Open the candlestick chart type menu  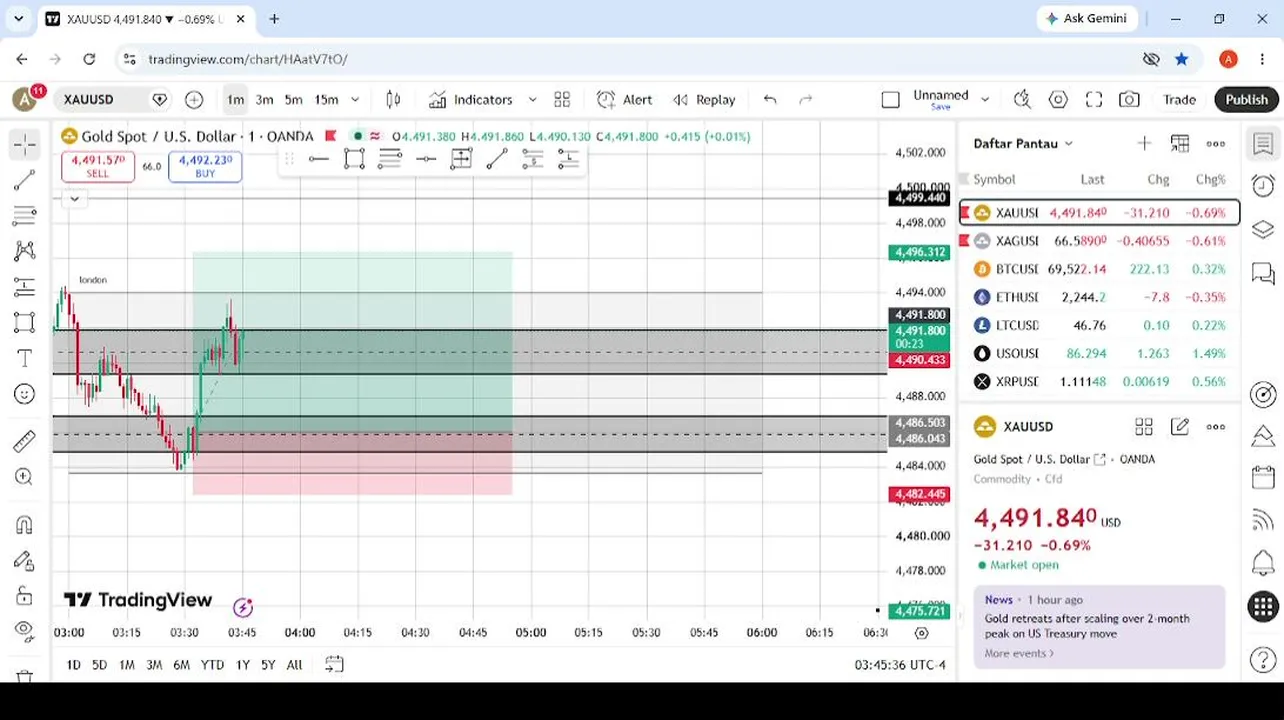(x=393, y=99)
